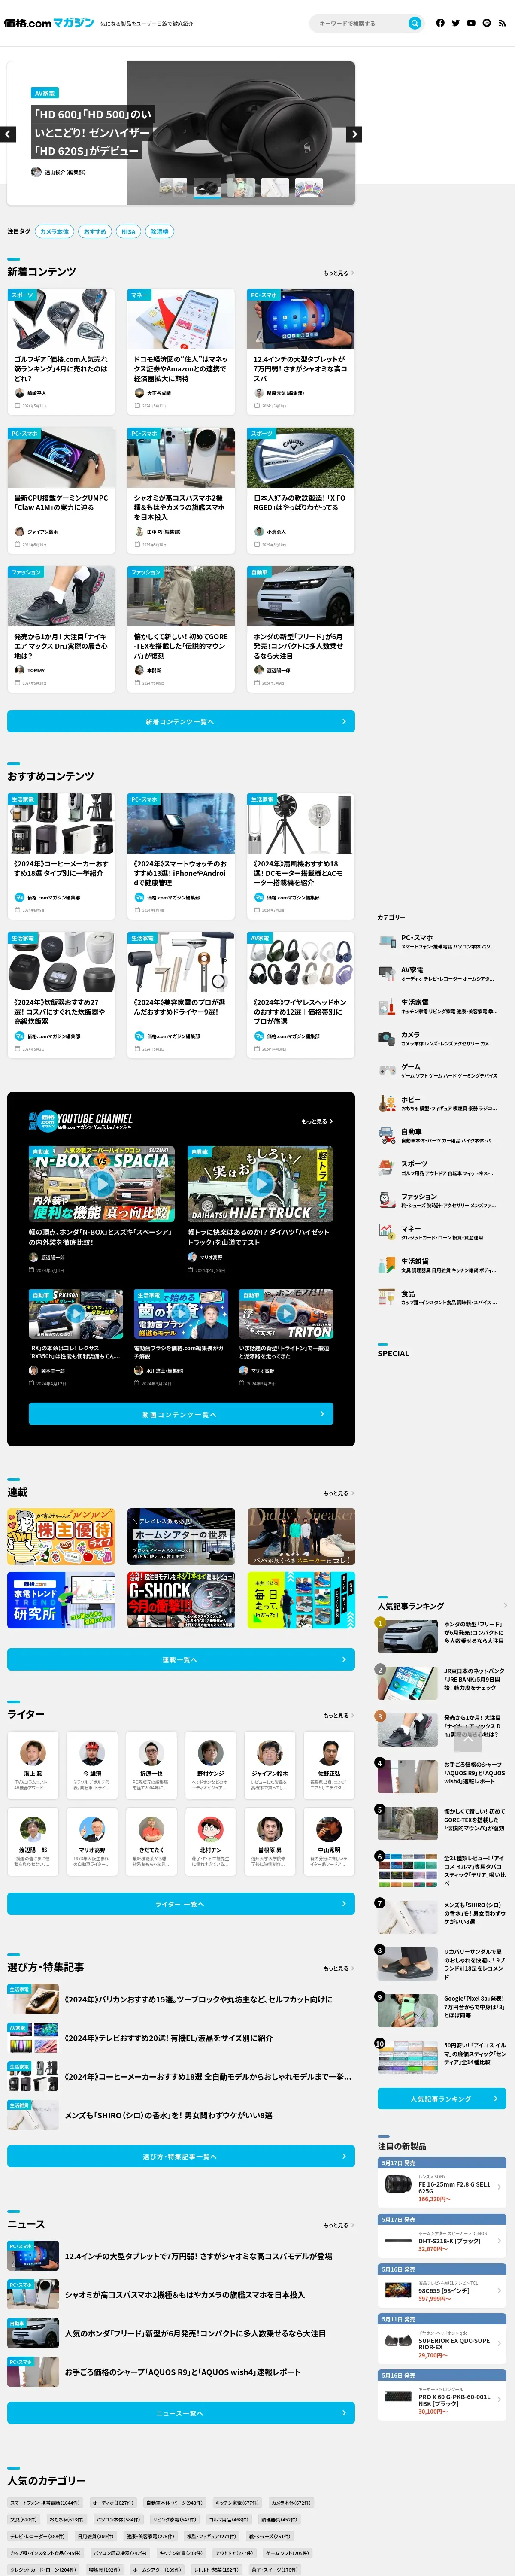Click もっと見る beside 連載 heading

[x=338, y=1493]
